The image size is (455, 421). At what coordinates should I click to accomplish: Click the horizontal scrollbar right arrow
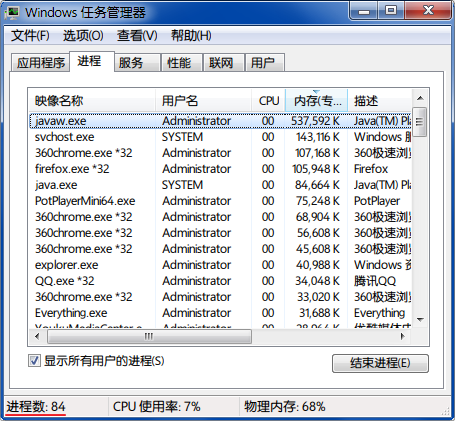coord(403,336)
